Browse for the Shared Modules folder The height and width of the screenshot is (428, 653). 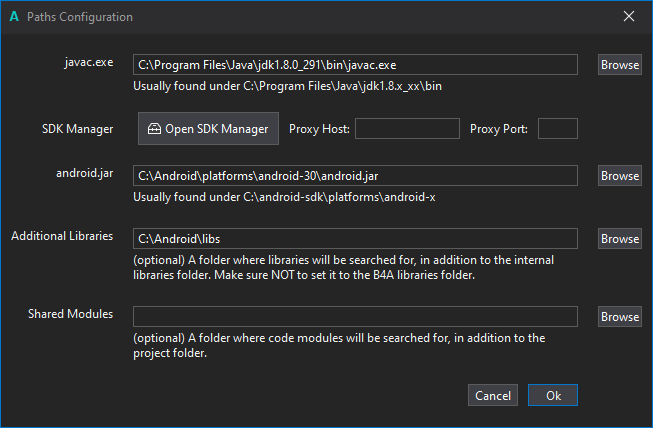click(620, 317)
